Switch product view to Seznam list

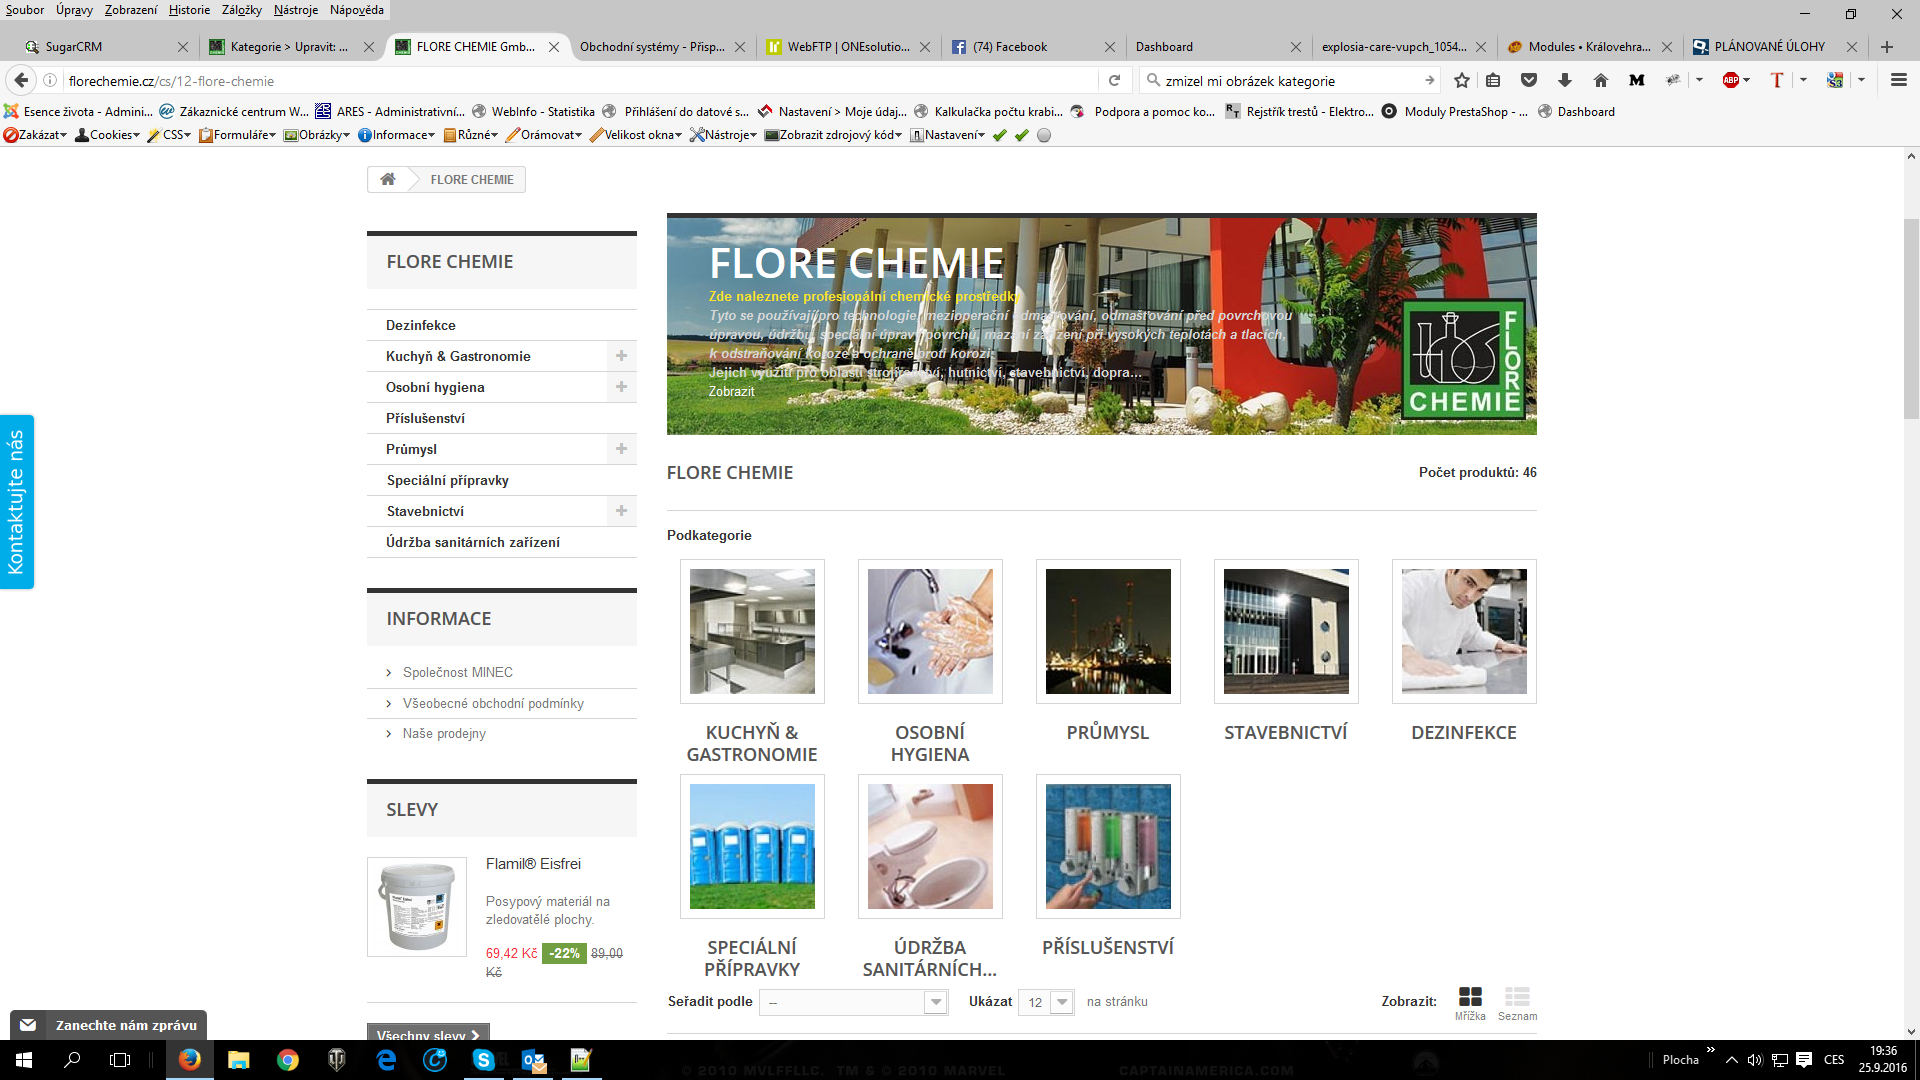pos(1517,997)
